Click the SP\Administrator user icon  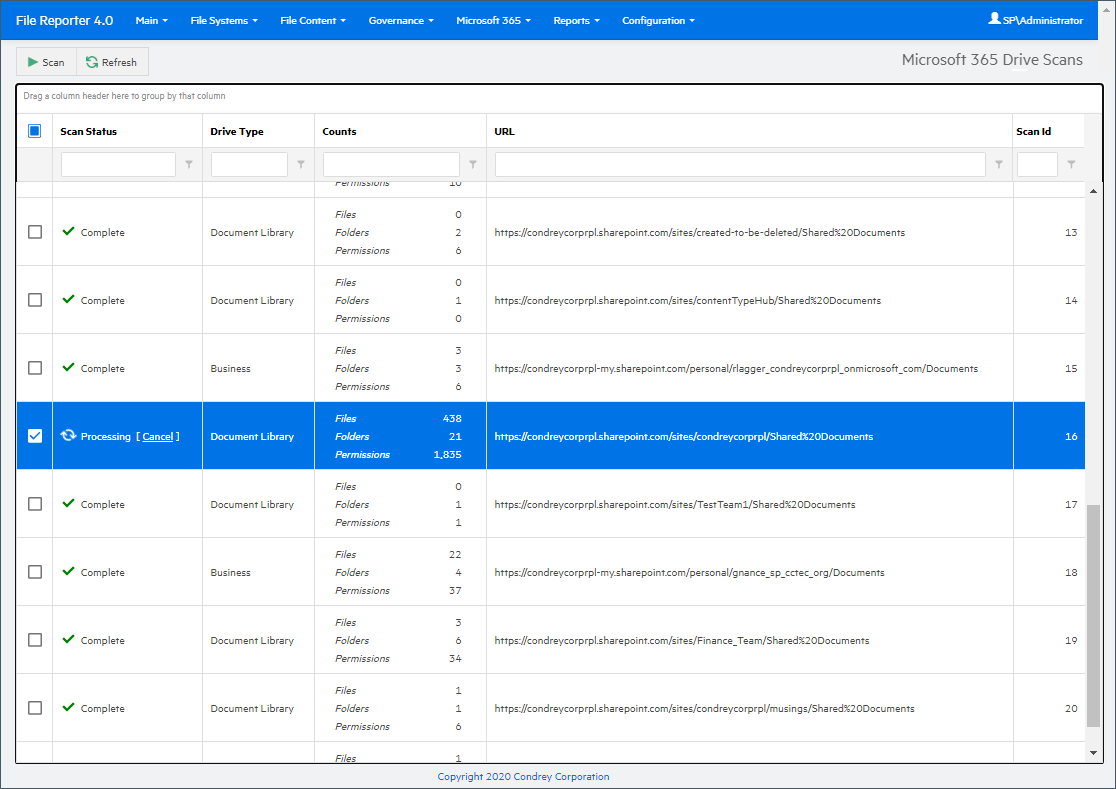click(994, 19)
